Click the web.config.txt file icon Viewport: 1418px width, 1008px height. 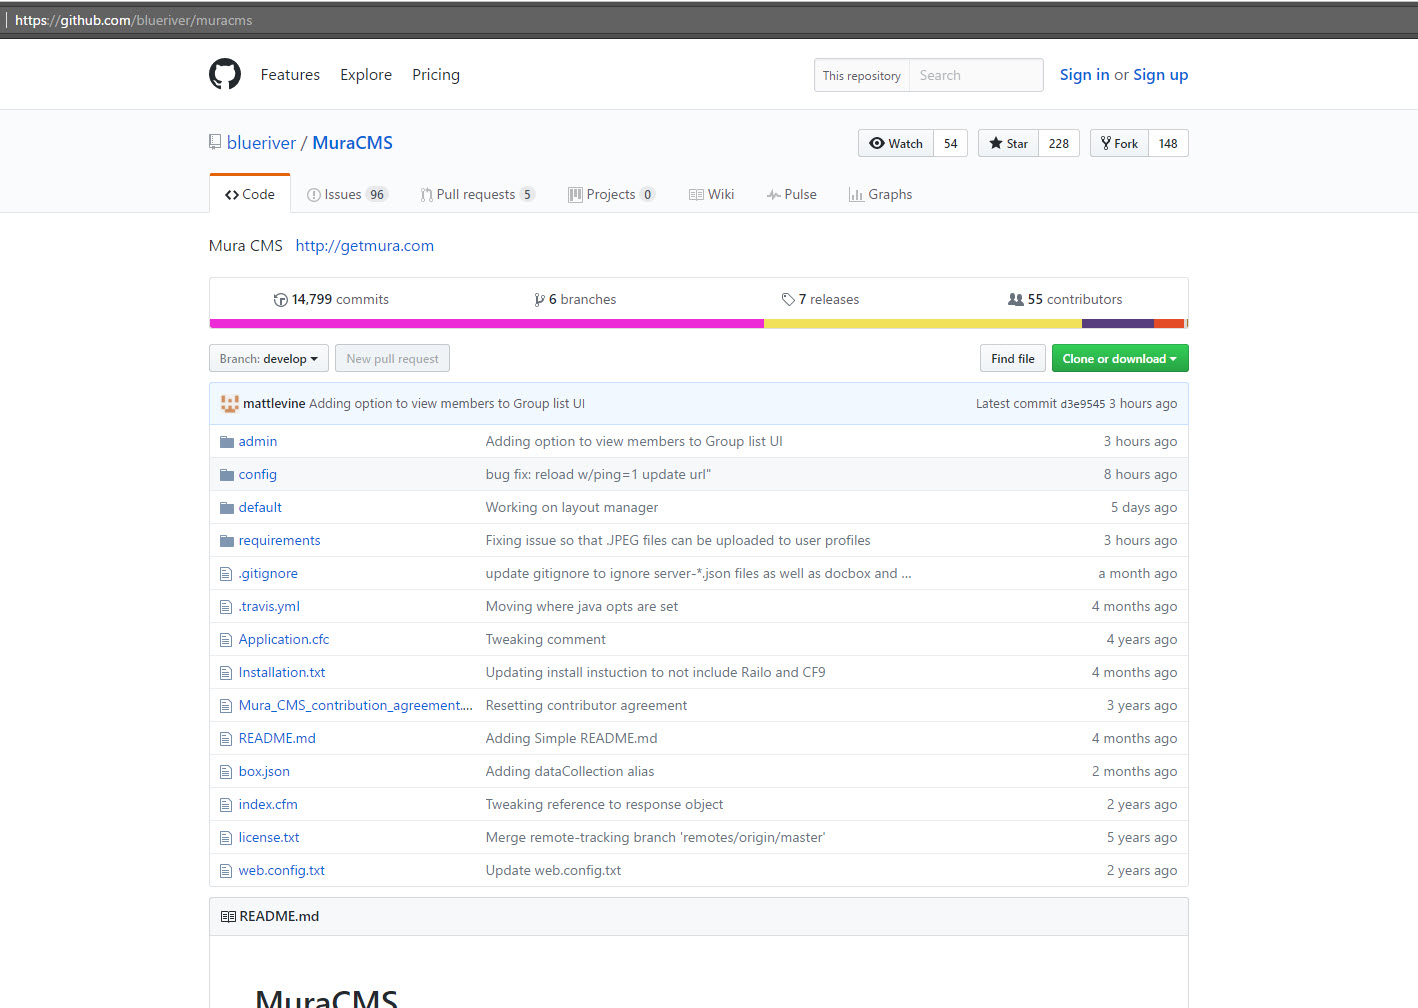pyautogui.click(x=226, y=870)
